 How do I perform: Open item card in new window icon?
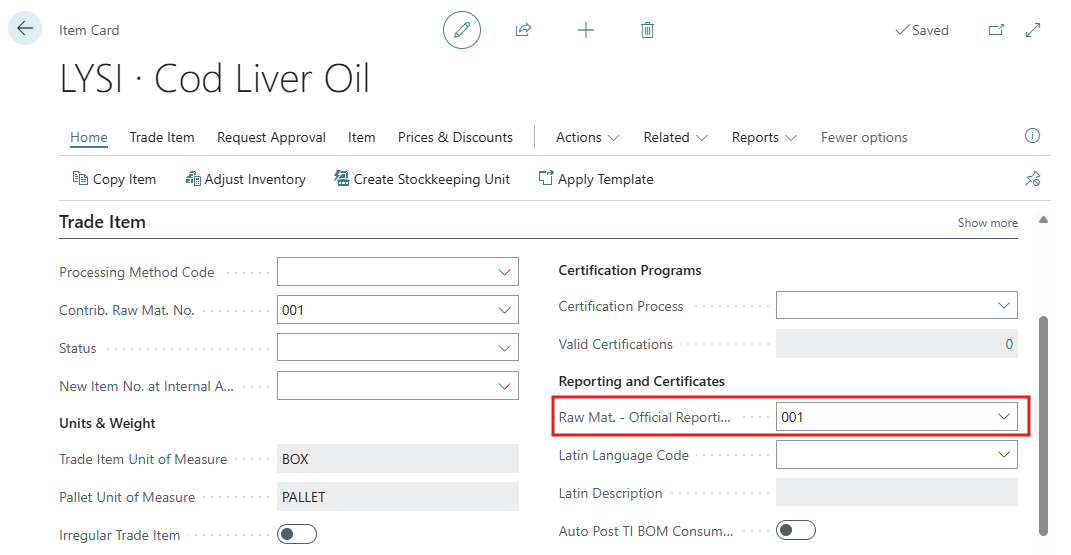point(997,29)
